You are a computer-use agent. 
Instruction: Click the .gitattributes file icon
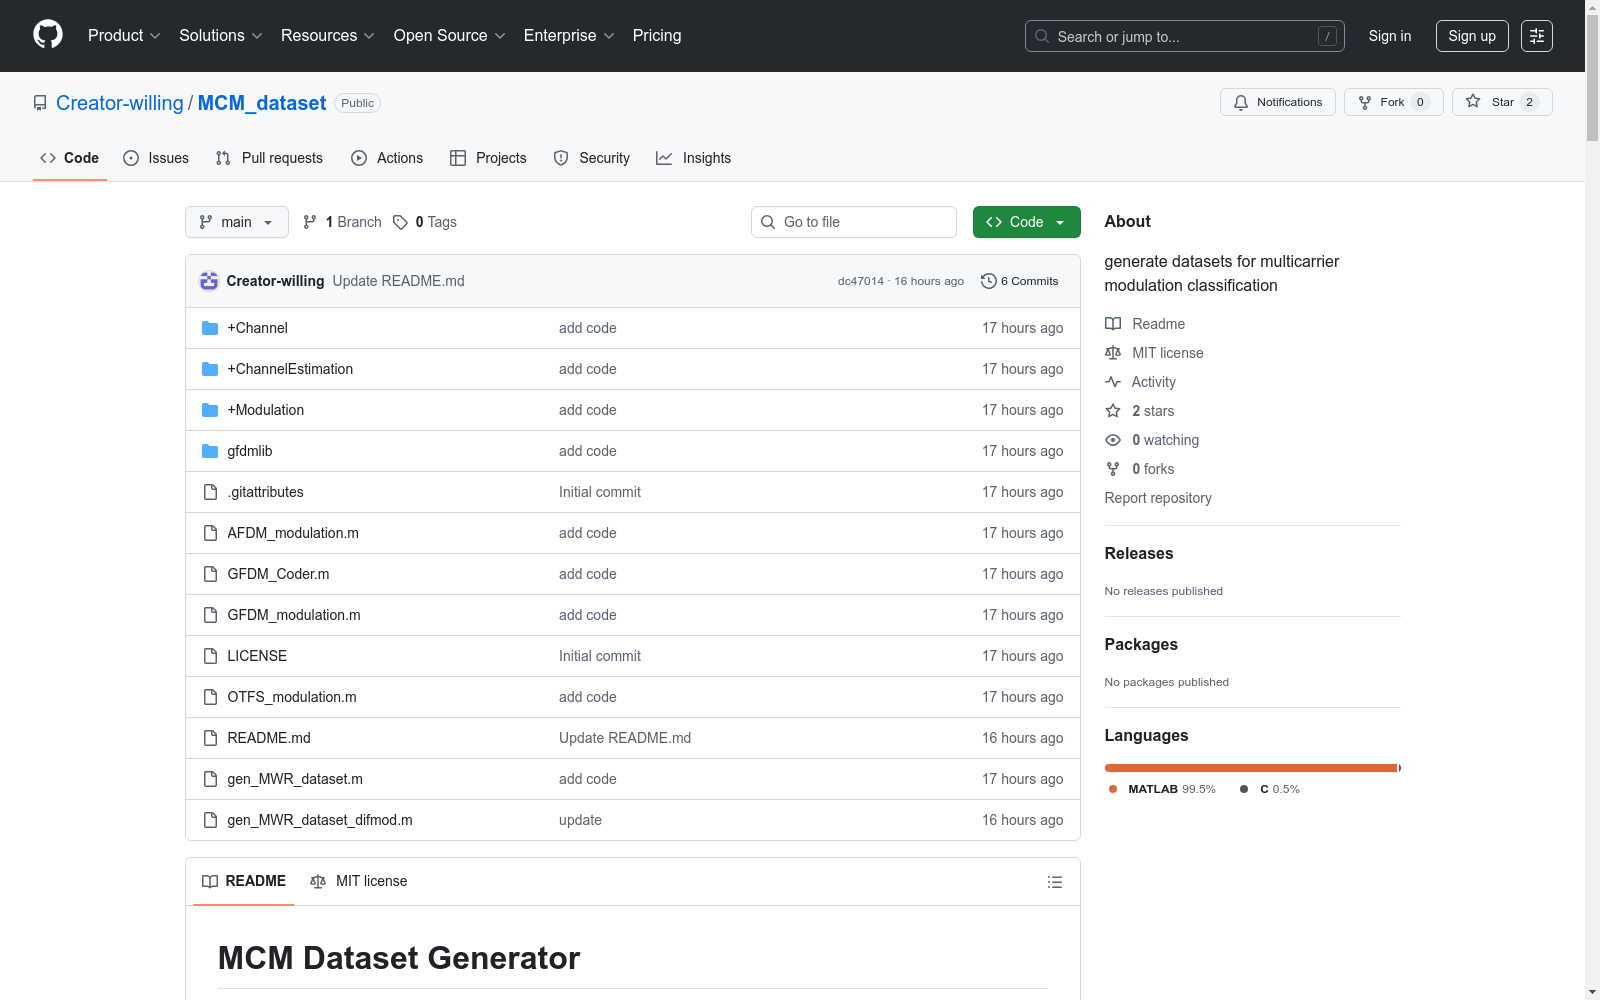pyautogui.click(x=210, y=492)
